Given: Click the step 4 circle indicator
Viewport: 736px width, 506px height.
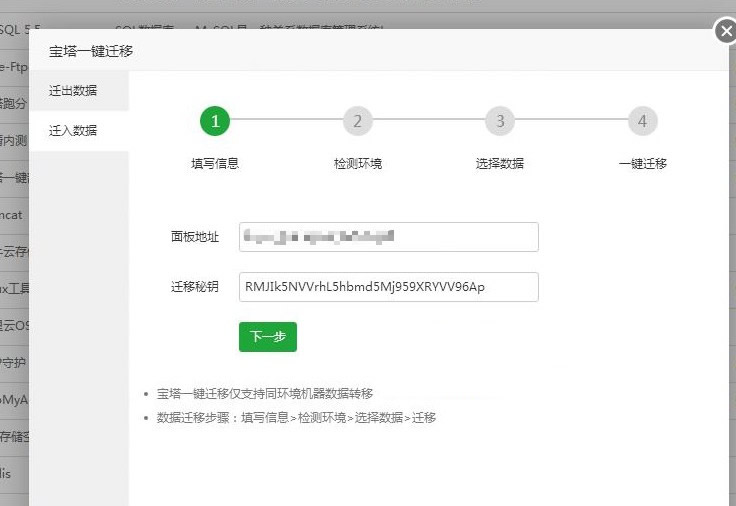Looking at the screenshot, I should (x=642, y=122).
